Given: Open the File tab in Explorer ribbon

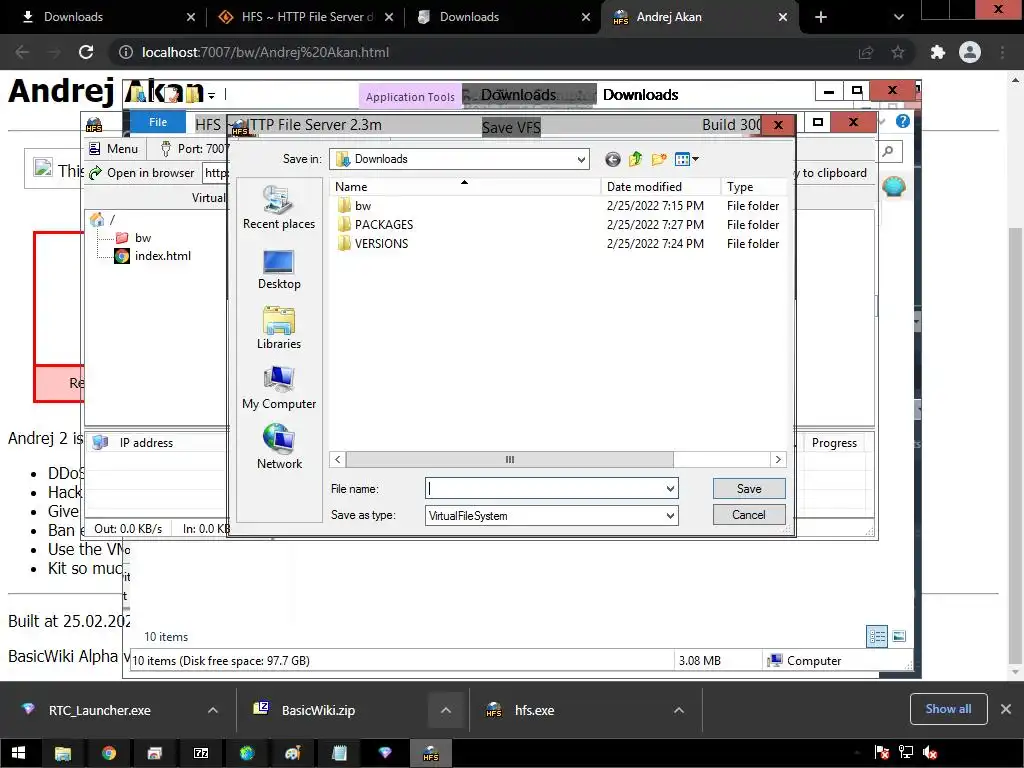Looking at the screenshot, I should point(158,122).
